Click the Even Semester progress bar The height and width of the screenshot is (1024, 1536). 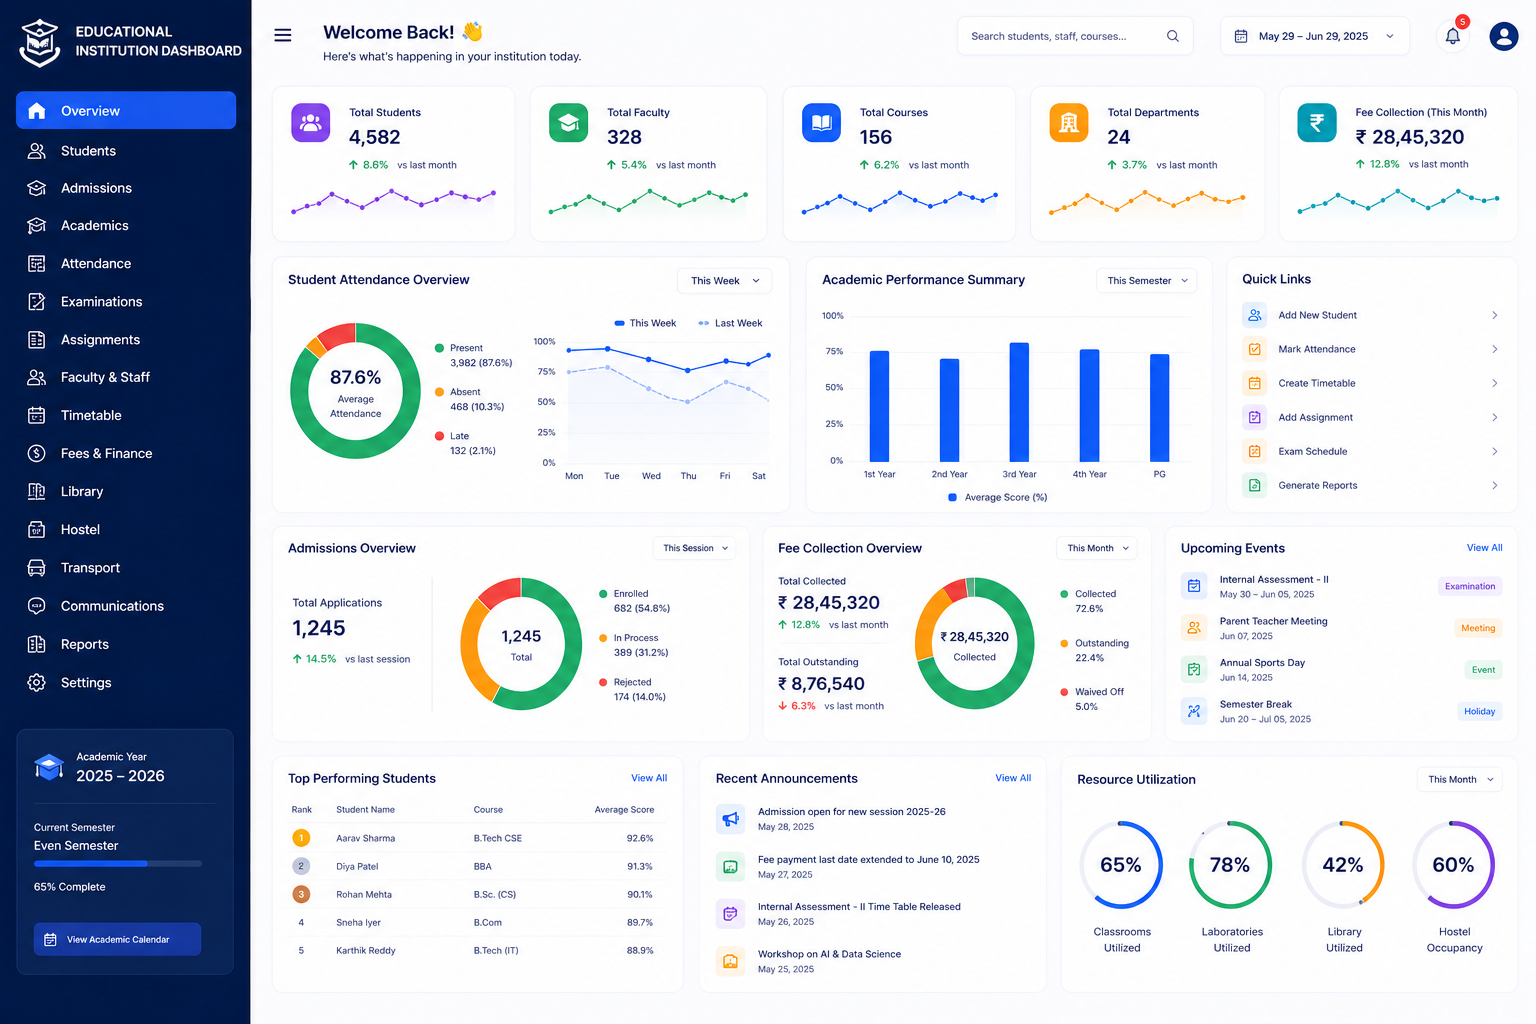[118, 863]
